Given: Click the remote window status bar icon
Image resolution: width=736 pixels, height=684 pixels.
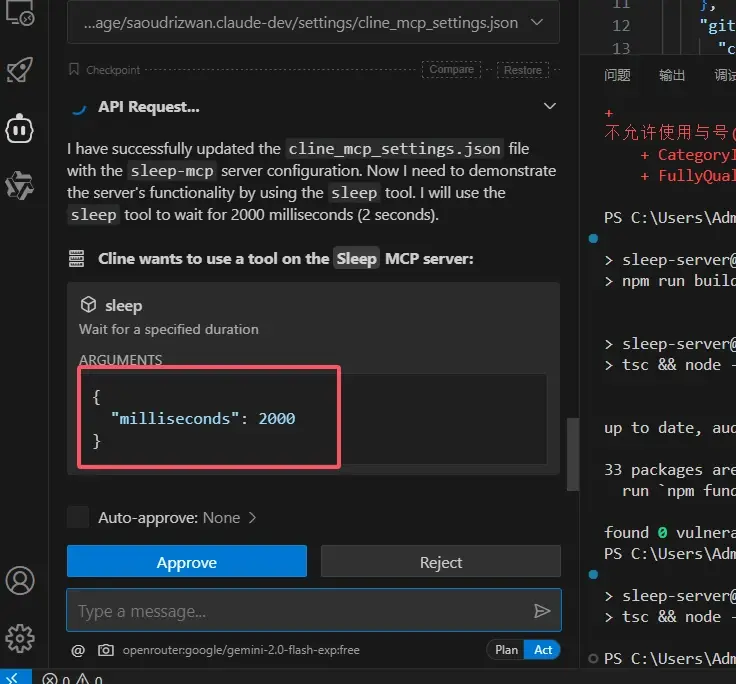Looking at the screenshot, I should pos(11,677).
